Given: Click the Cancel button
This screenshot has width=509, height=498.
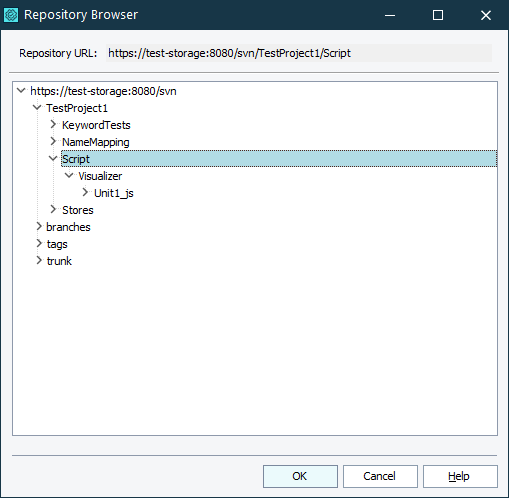Looking at the screenshot, I should pyautogui.click(x=380, y=476).
